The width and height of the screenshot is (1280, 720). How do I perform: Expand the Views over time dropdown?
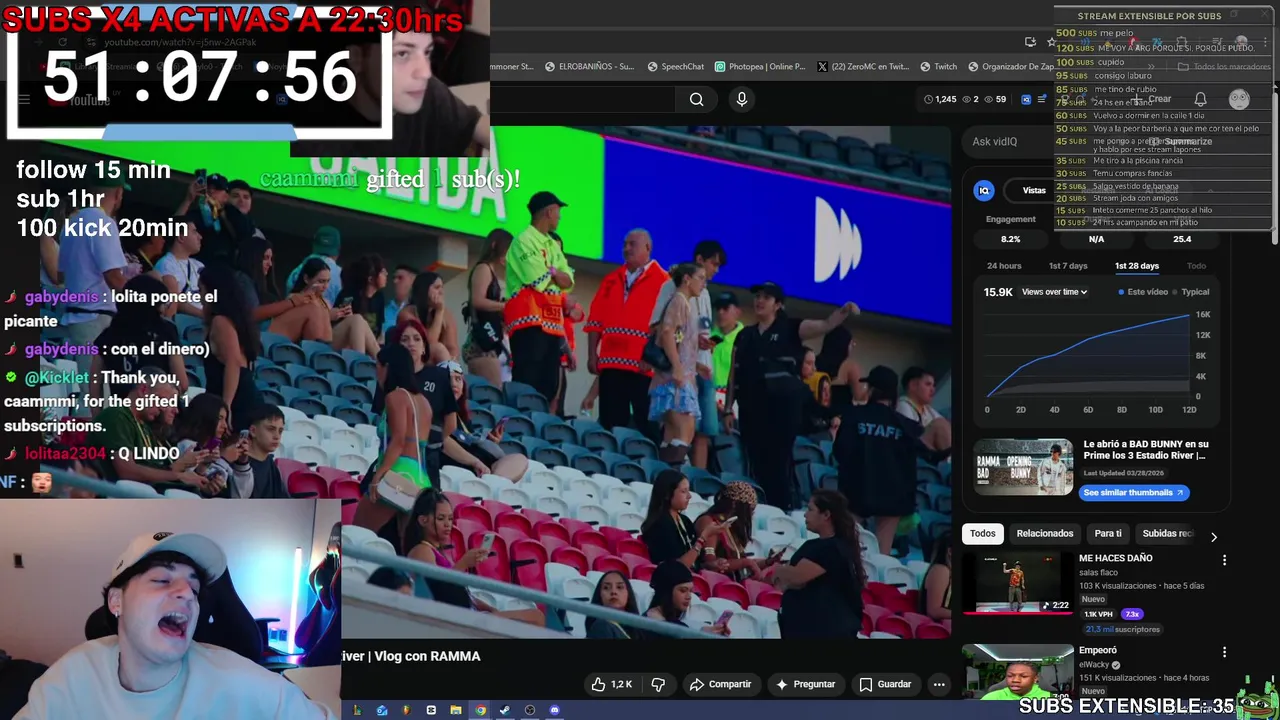[x=1054, y=292]
